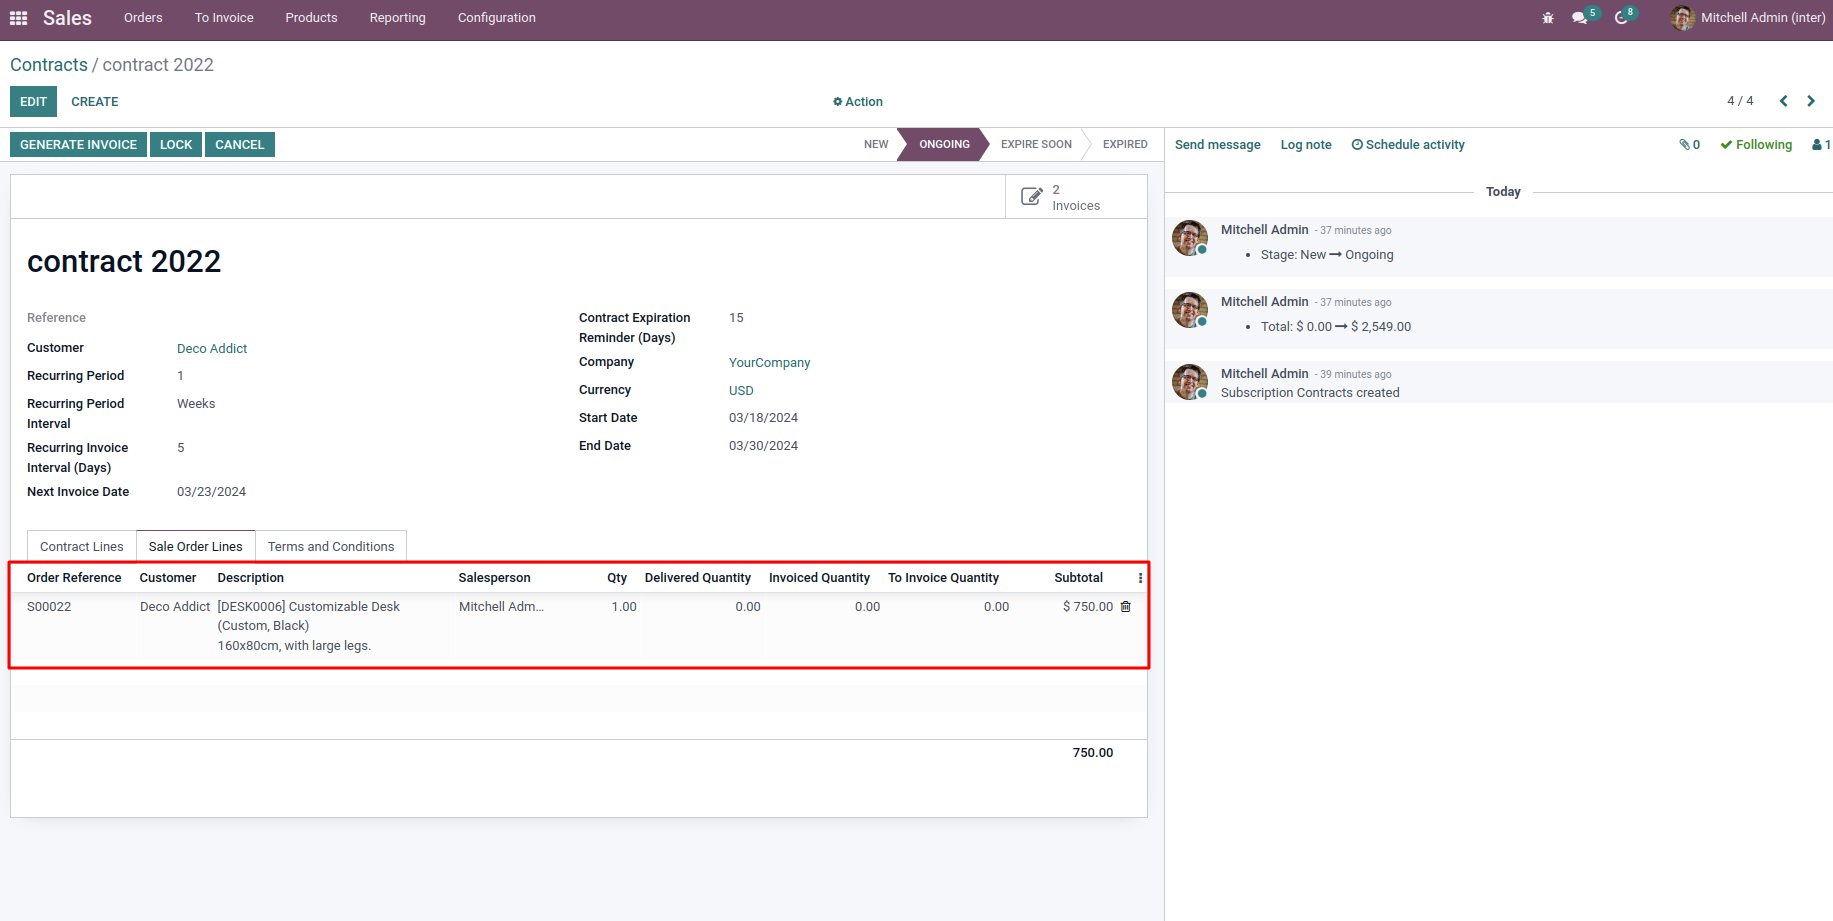Sort by Salesperson column header
The width and height of the screenshot is (1833, 921).
tap(494, 578)
